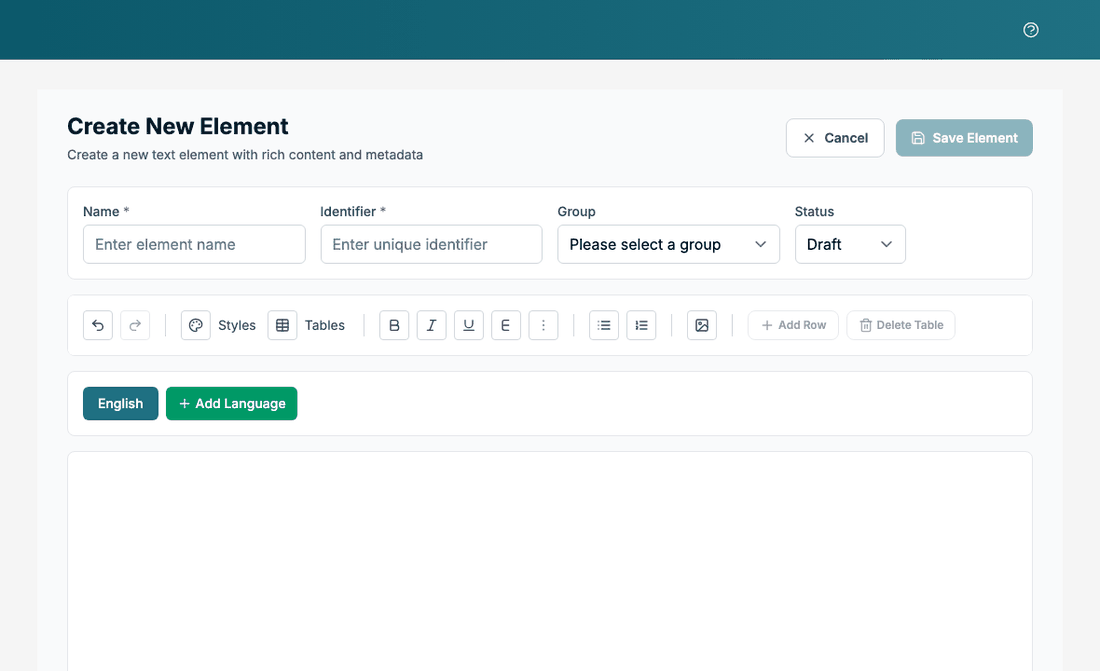
Task: Toggle italic formatting
Action: click(x=431, y=325)
